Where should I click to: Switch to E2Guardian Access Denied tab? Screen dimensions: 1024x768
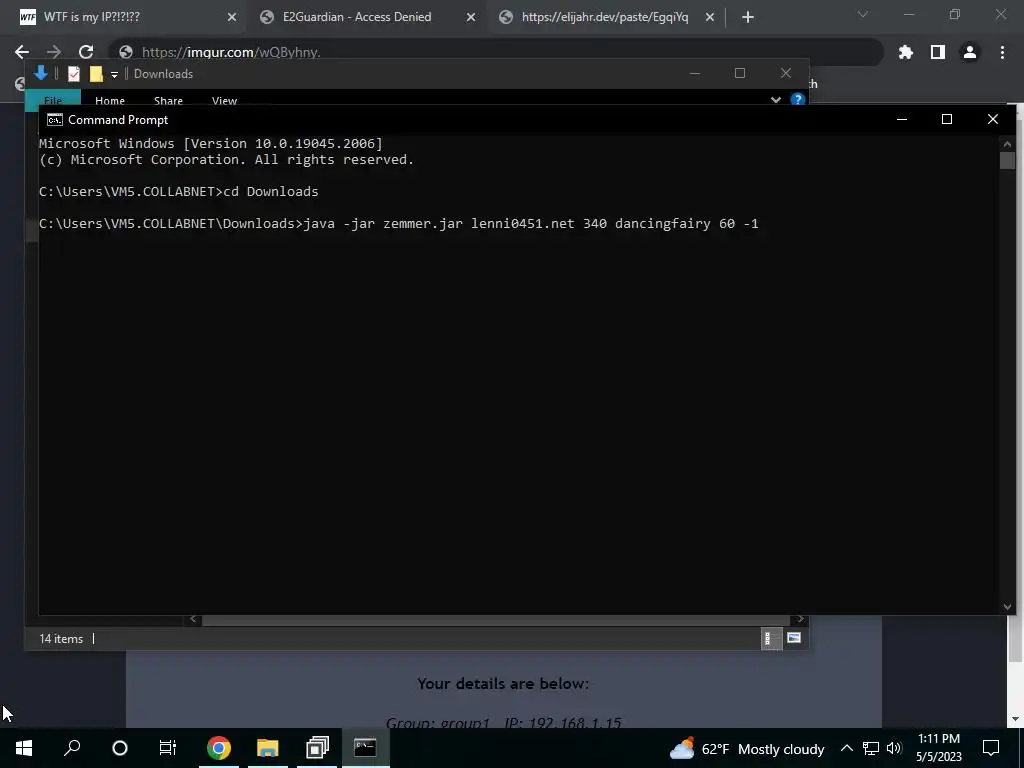[366, 17]
